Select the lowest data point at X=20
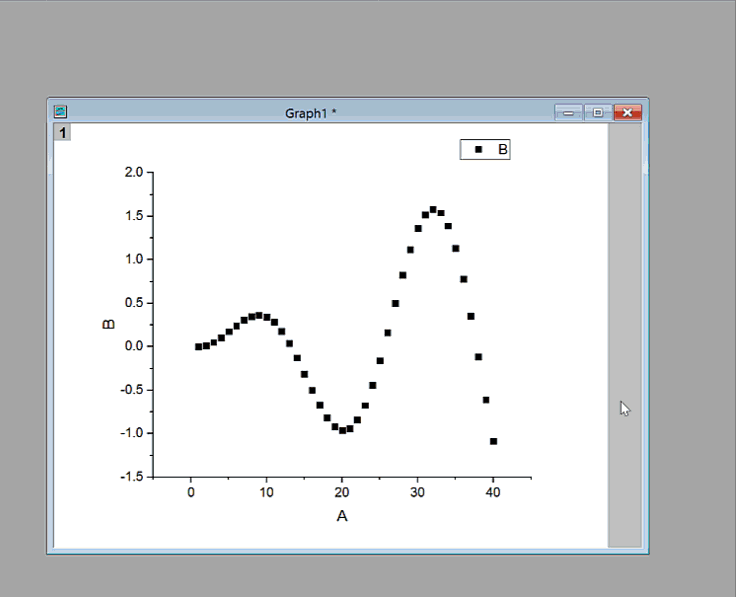The image size is (736, 597). click(342, 430)
